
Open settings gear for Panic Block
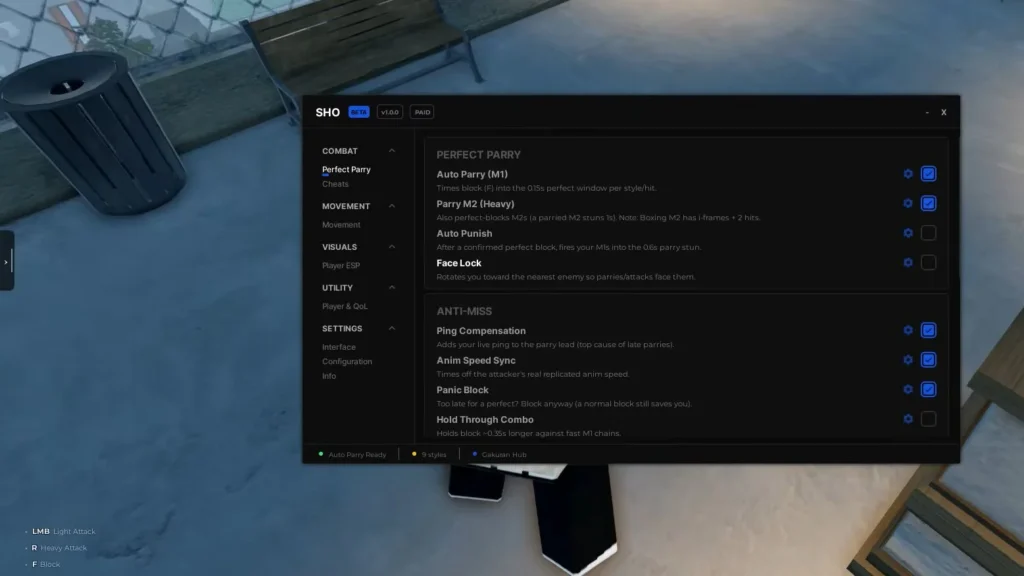[x=908, y=389]
